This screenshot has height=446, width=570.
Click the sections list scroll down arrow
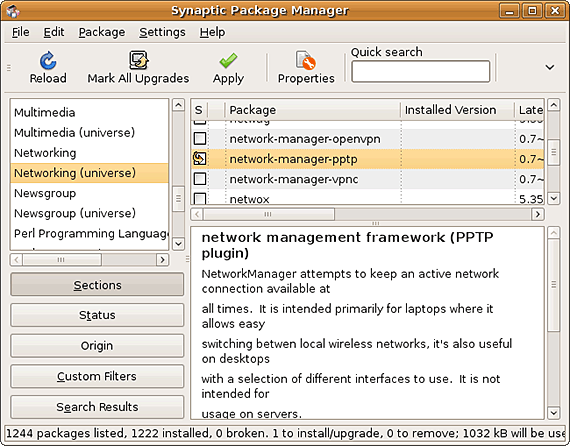pos(178,244)
